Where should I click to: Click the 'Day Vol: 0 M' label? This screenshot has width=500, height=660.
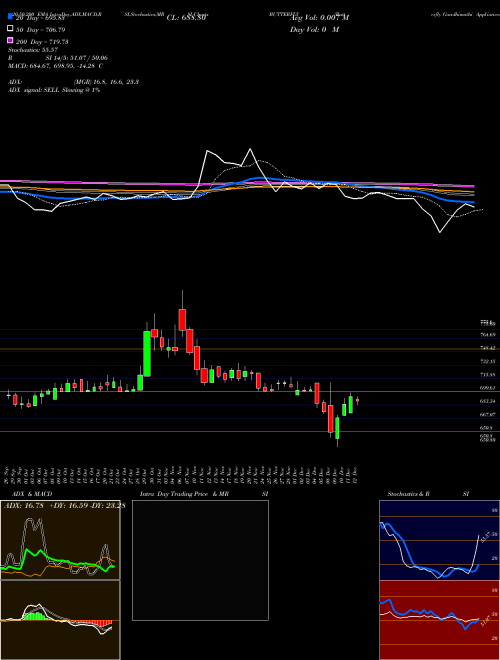click(314, 30)
